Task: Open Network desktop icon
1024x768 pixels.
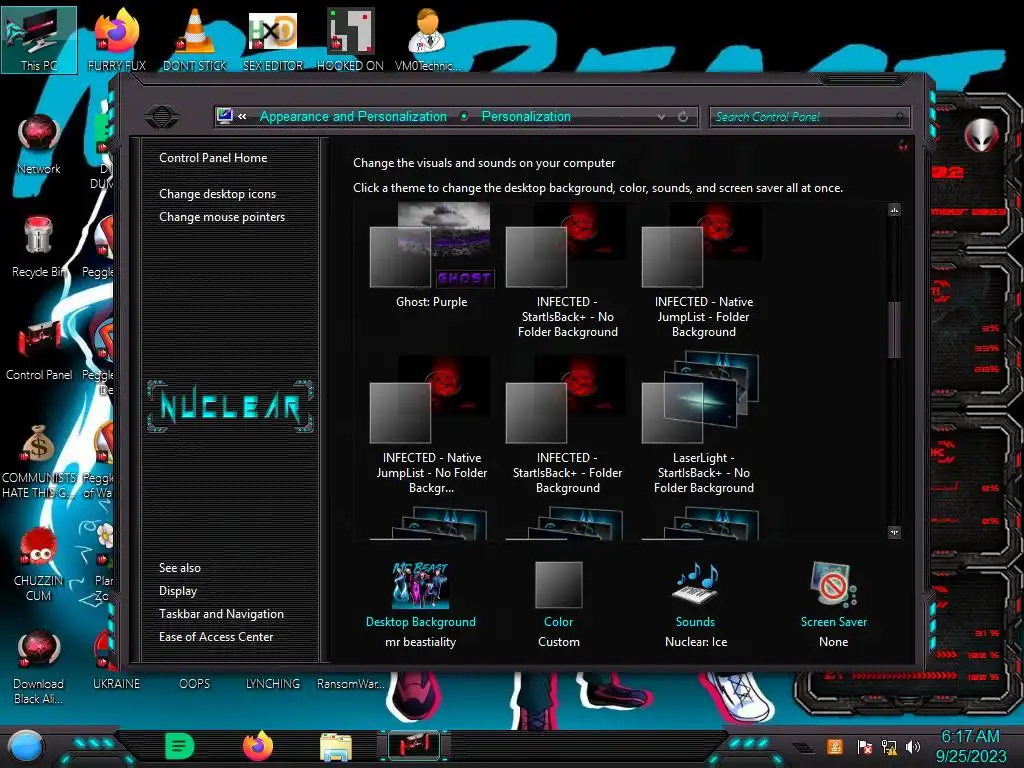Action: [x=39, y=144]
